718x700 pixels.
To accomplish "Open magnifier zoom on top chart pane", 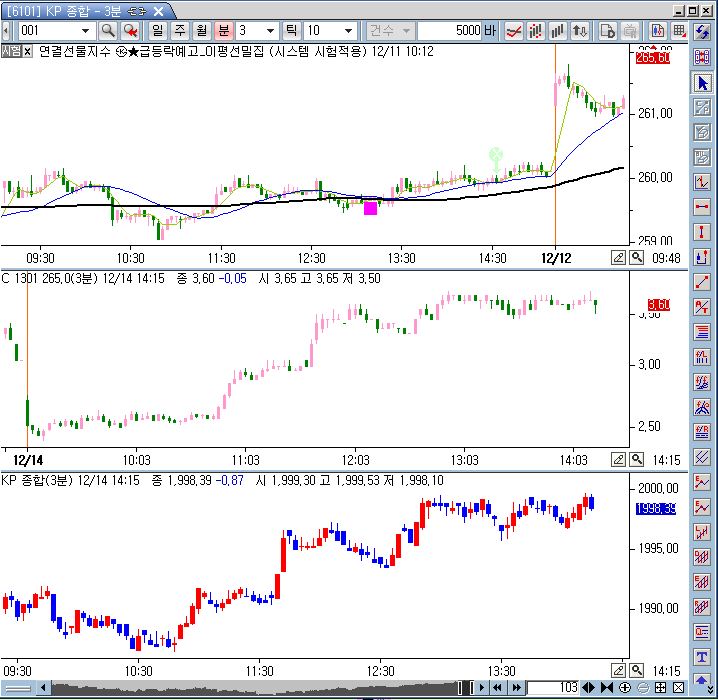I will coord(636,257).
